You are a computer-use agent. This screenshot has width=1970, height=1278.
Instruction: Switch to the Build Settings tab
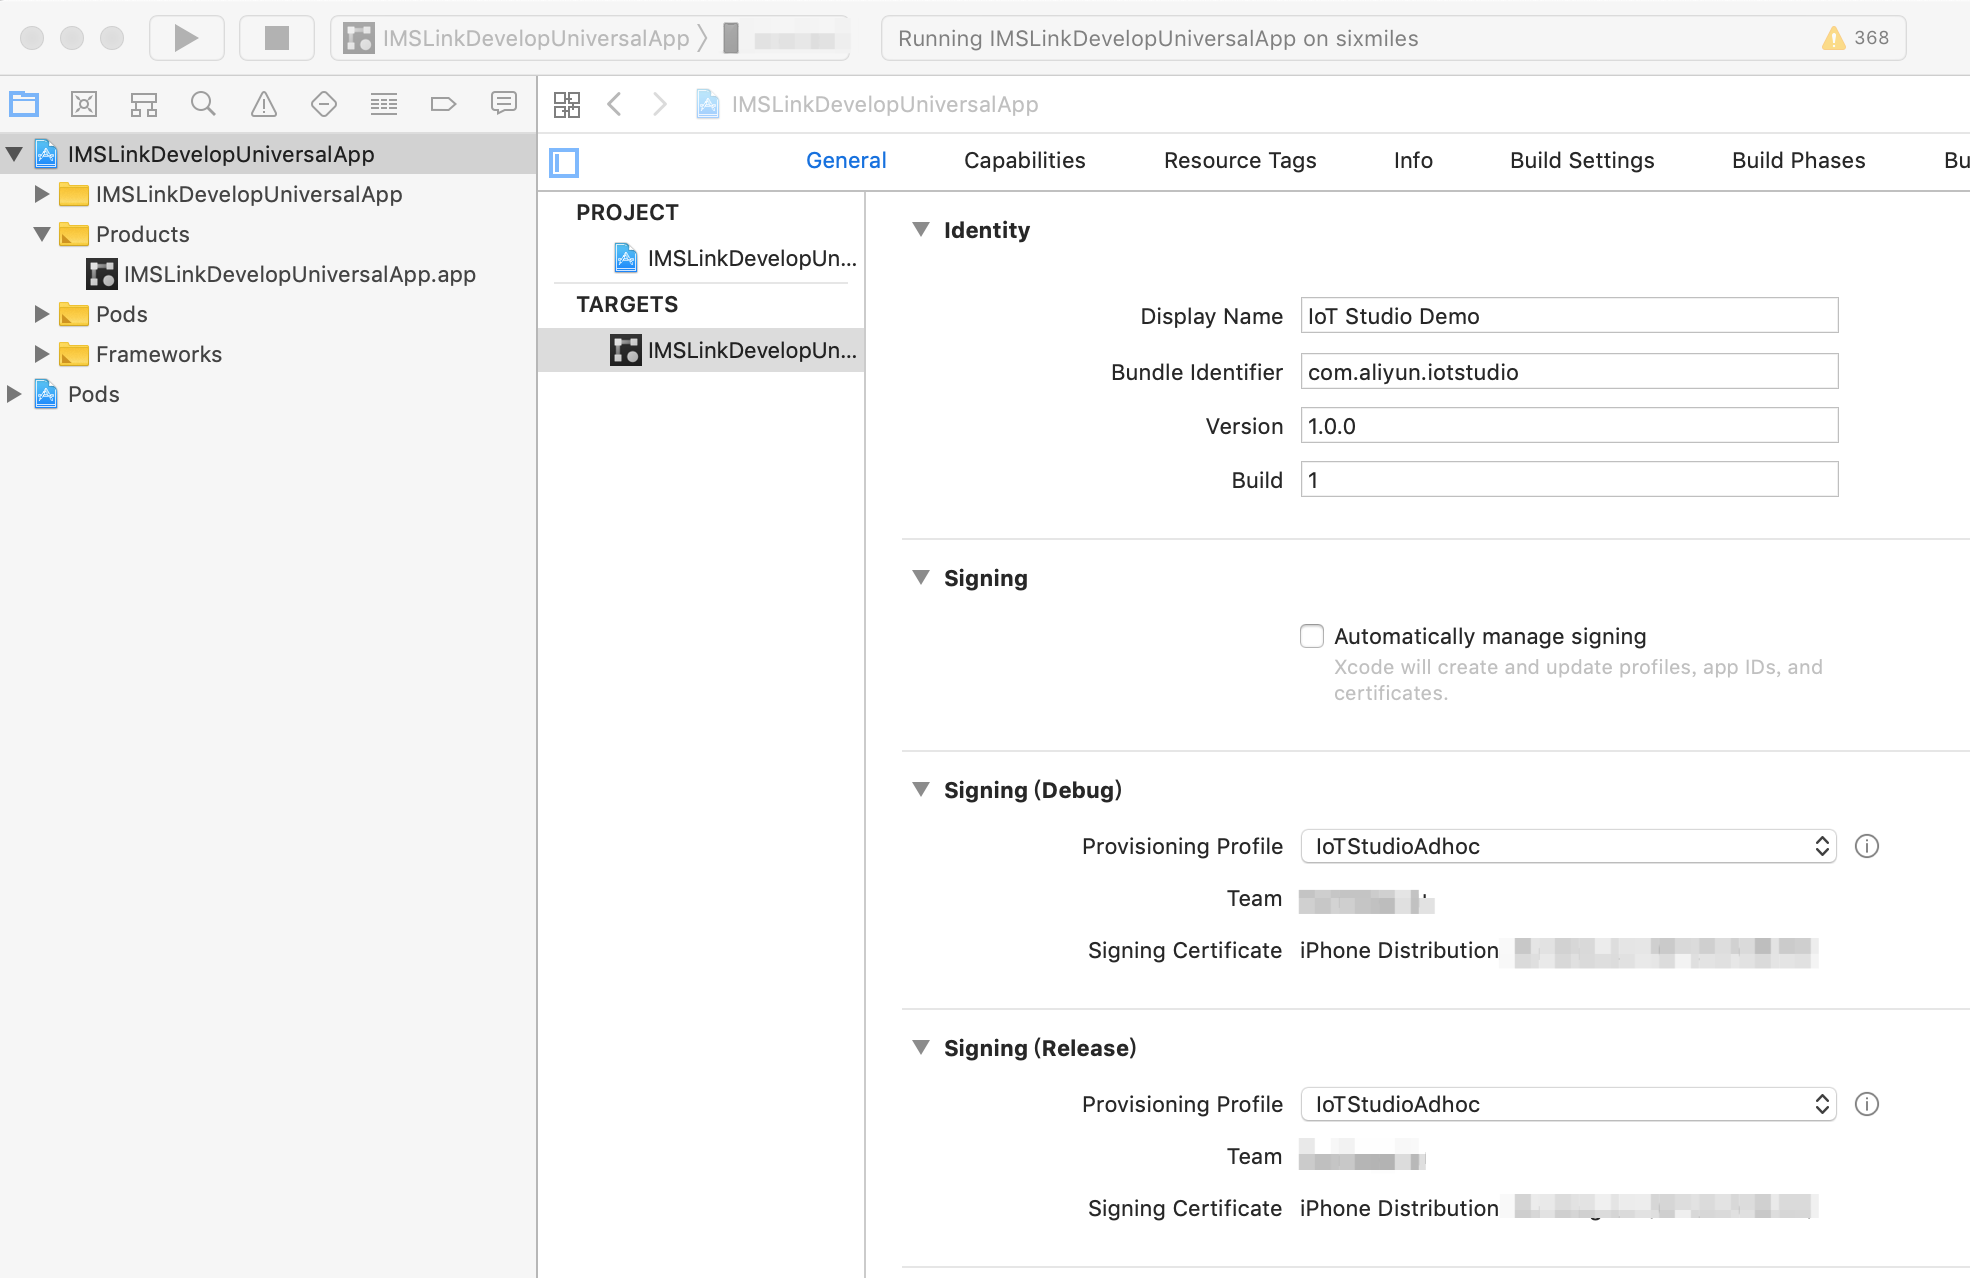1582,161
